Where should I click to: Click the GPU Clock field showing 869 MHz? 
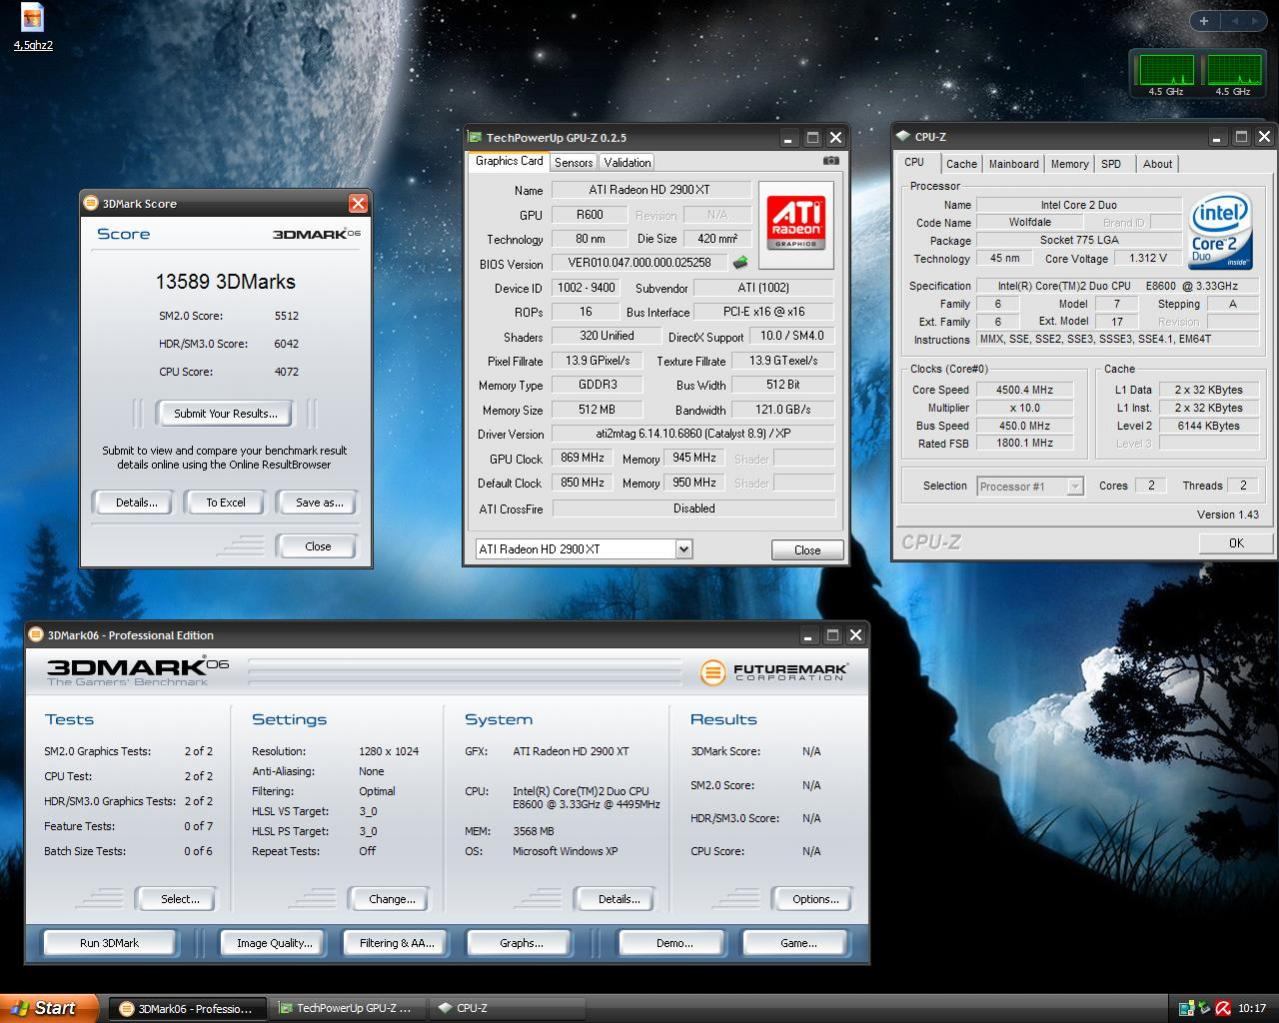click(581, 458)
